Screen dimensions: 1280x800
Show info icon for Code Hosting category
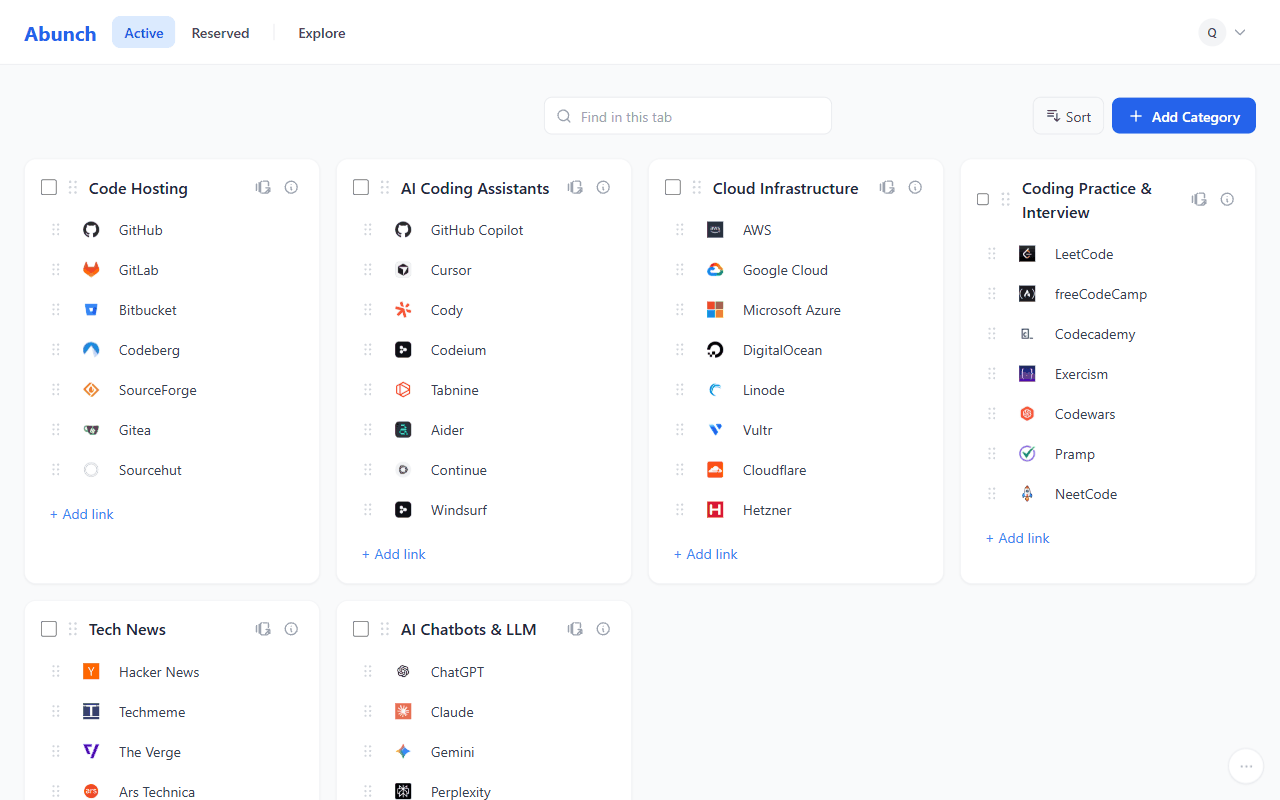pos(291,187)
